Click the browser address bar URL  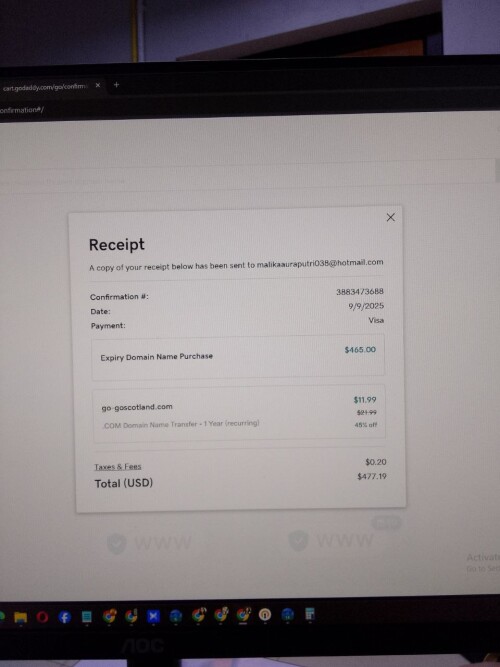pos(21,110)
